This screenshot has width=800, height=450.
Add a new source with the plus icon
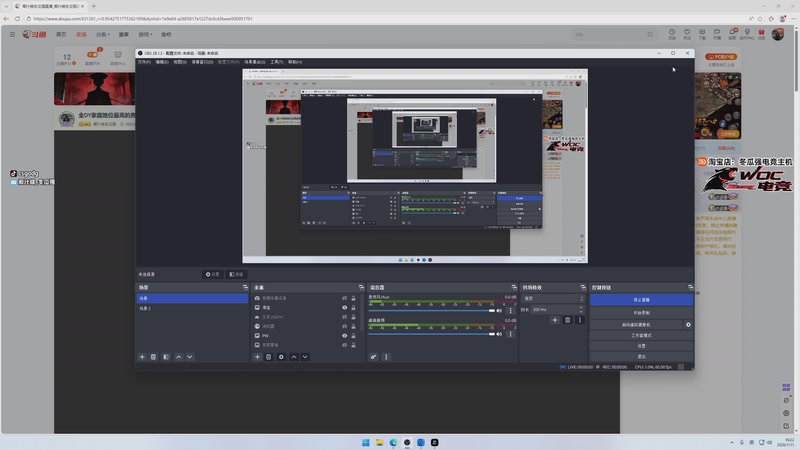(257, 357)
